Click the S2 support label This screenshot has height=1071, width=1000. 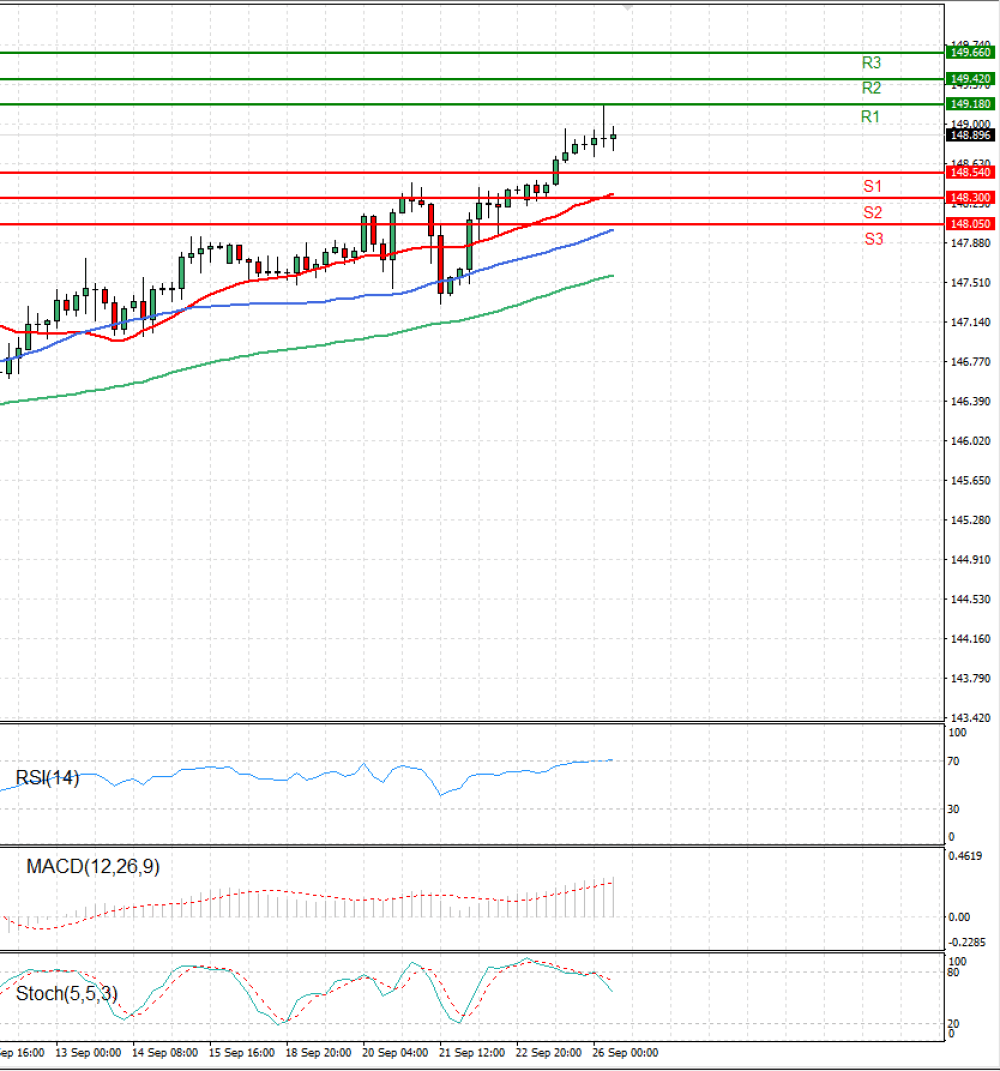coord(872,212)
